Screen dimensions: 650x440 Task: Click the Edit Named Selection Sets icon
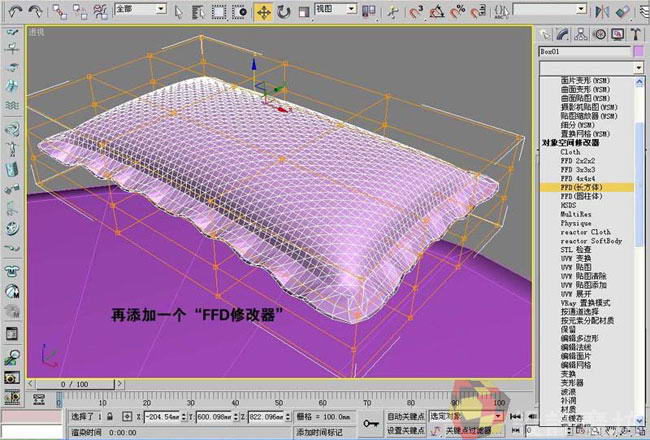point(502,12)
